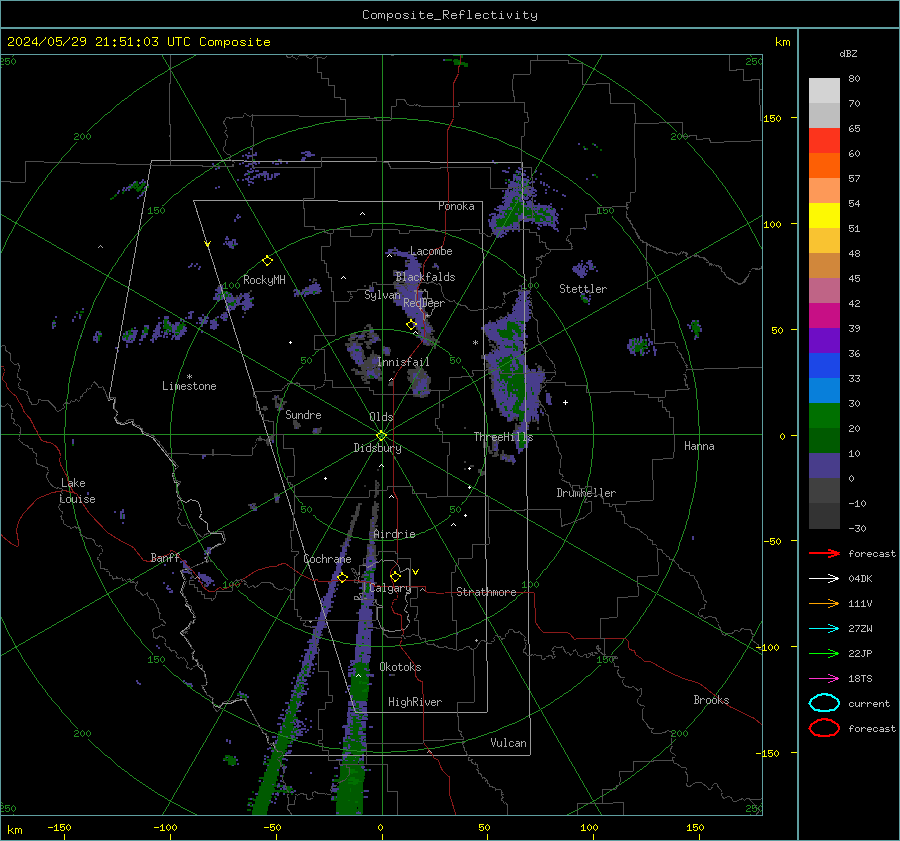Image resolution: width=900 pixels, height=841 pixels.
Task: Click the yellow diamond marker at Didsbury center
Action: [381, 436]
